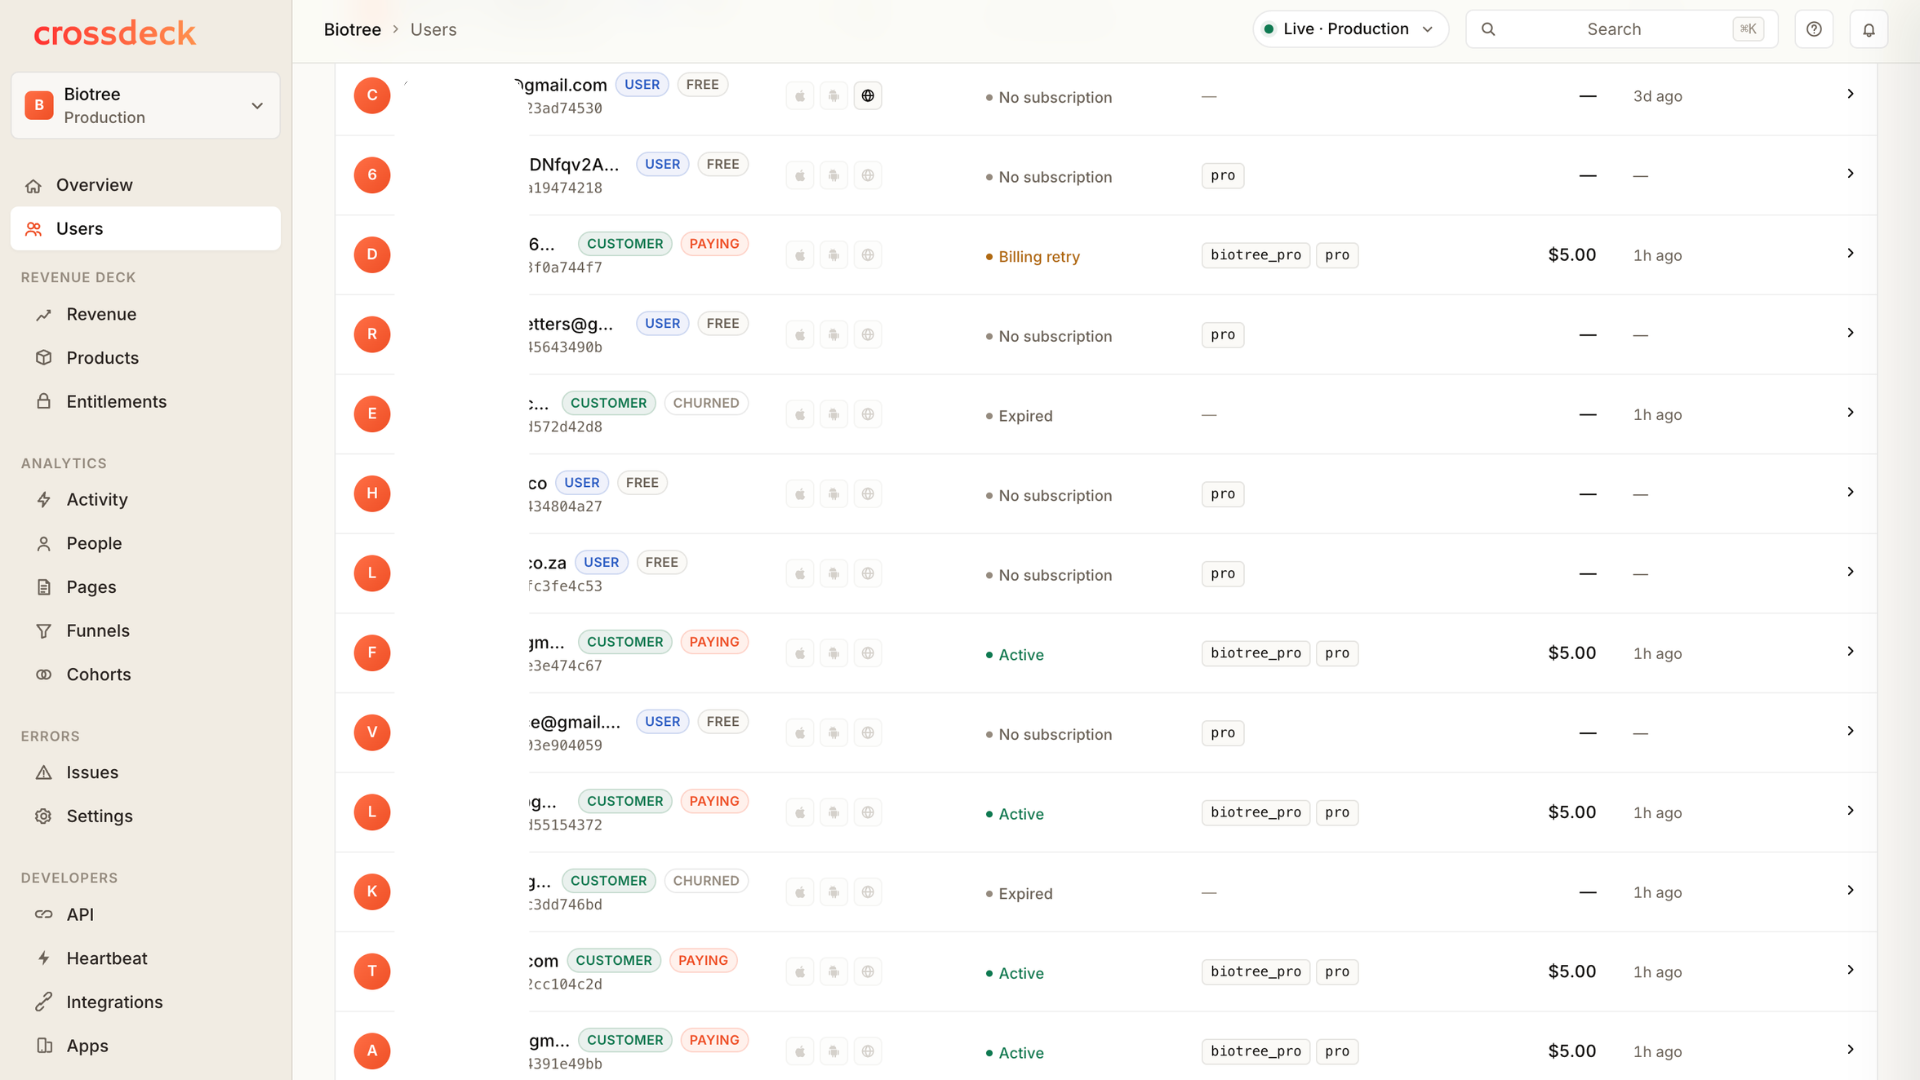Click the Issues warning triangle icon
The image size is (1920, 1080).
pyautogui.click(x=44, y=773)
